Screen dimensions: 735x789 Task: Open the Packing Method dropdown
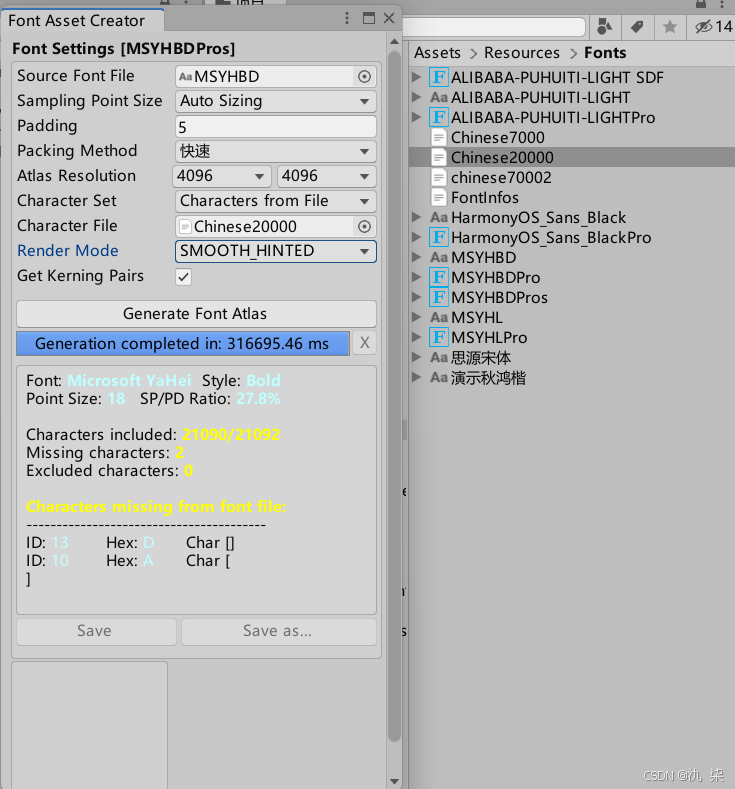(276, 151)
